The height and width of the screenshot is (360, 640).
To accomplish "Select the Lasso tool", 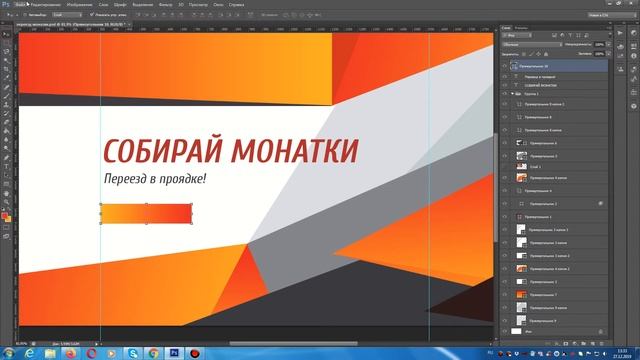I will (6, 51).
